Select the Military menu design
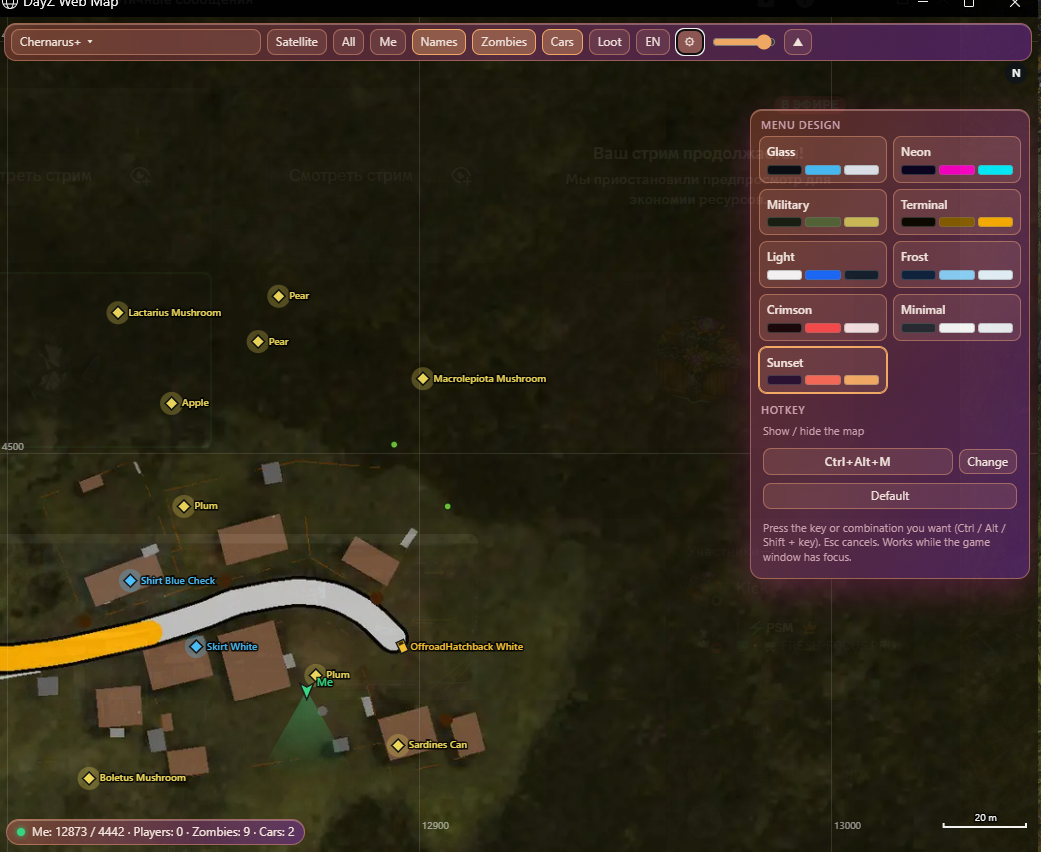Screen dimensions: 1041x852 coord(823,212)
